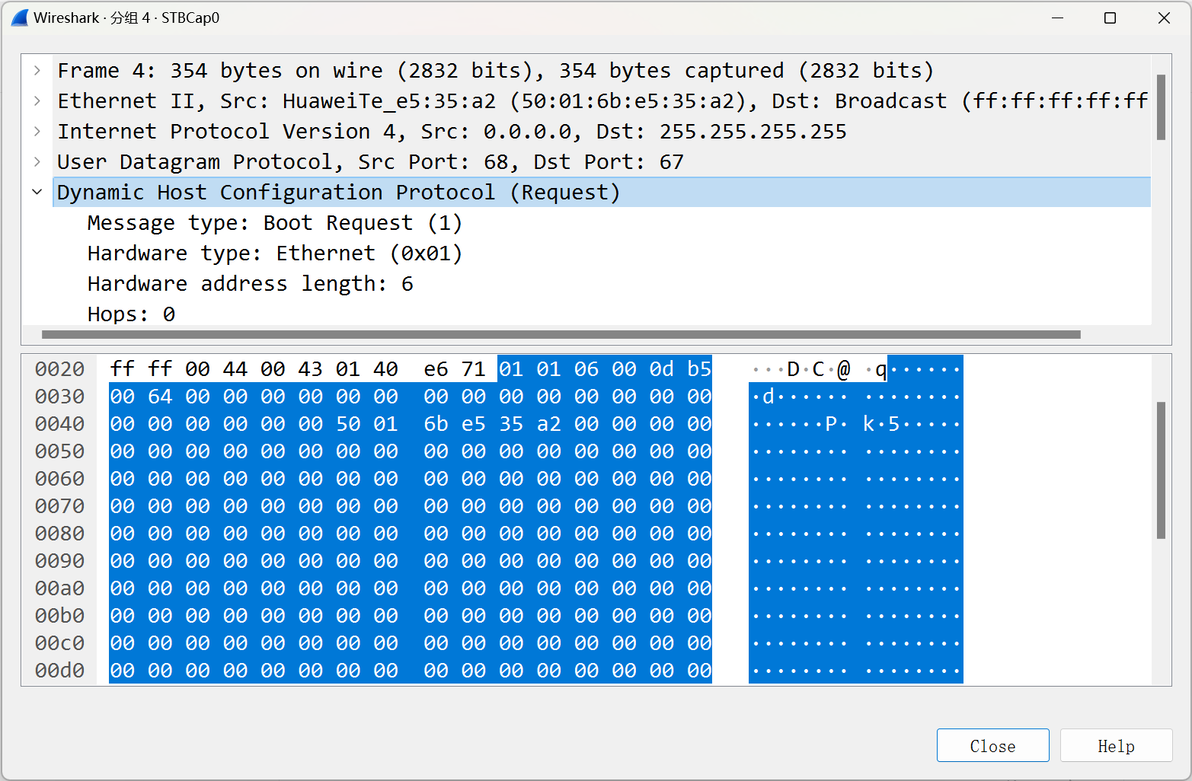Click hex offset 0040 row bytes
Screen dimensions: 1192x781
pos(411,424)
